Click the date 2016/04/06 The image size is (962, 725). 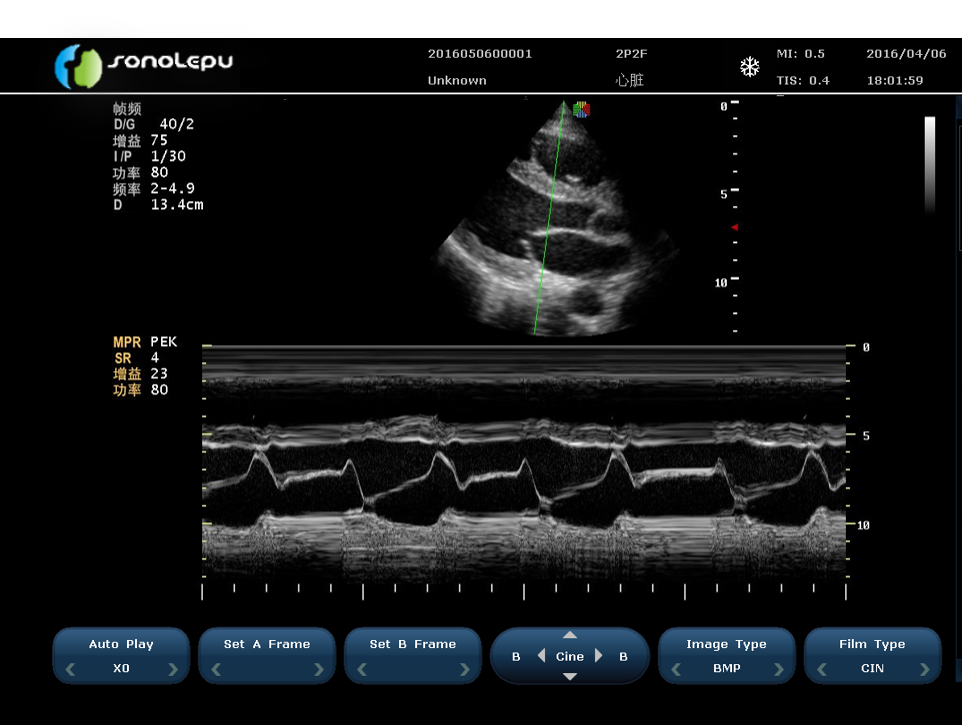coord(906,54)
